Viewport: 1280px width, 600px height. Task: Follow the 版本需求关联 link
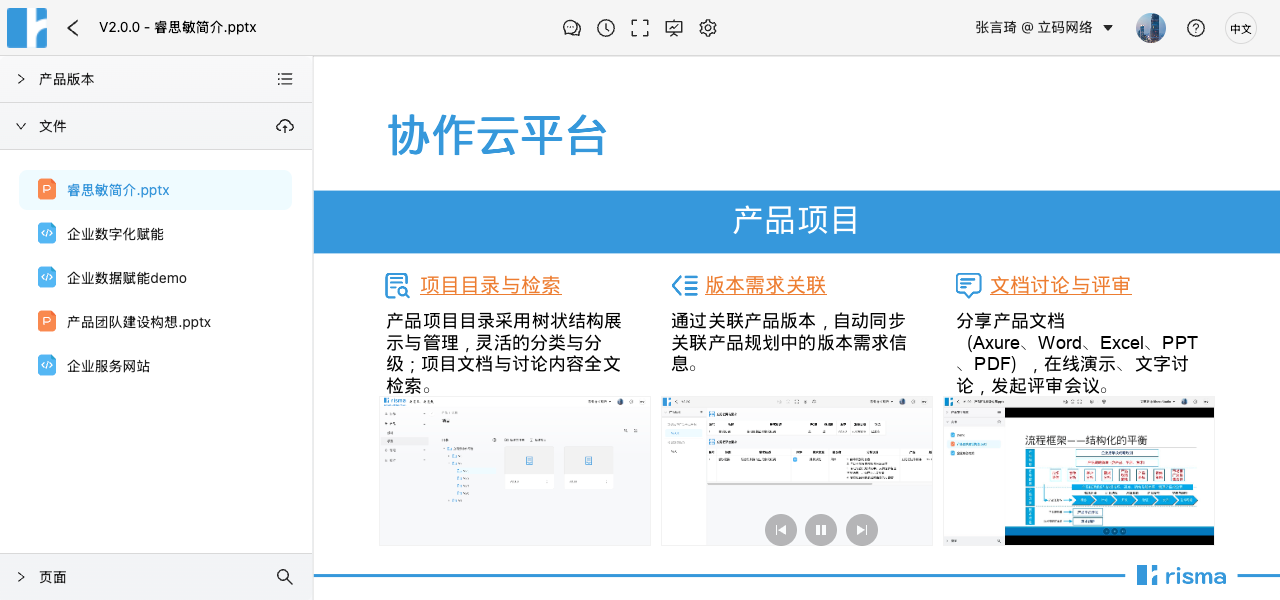tap(765, 285)
